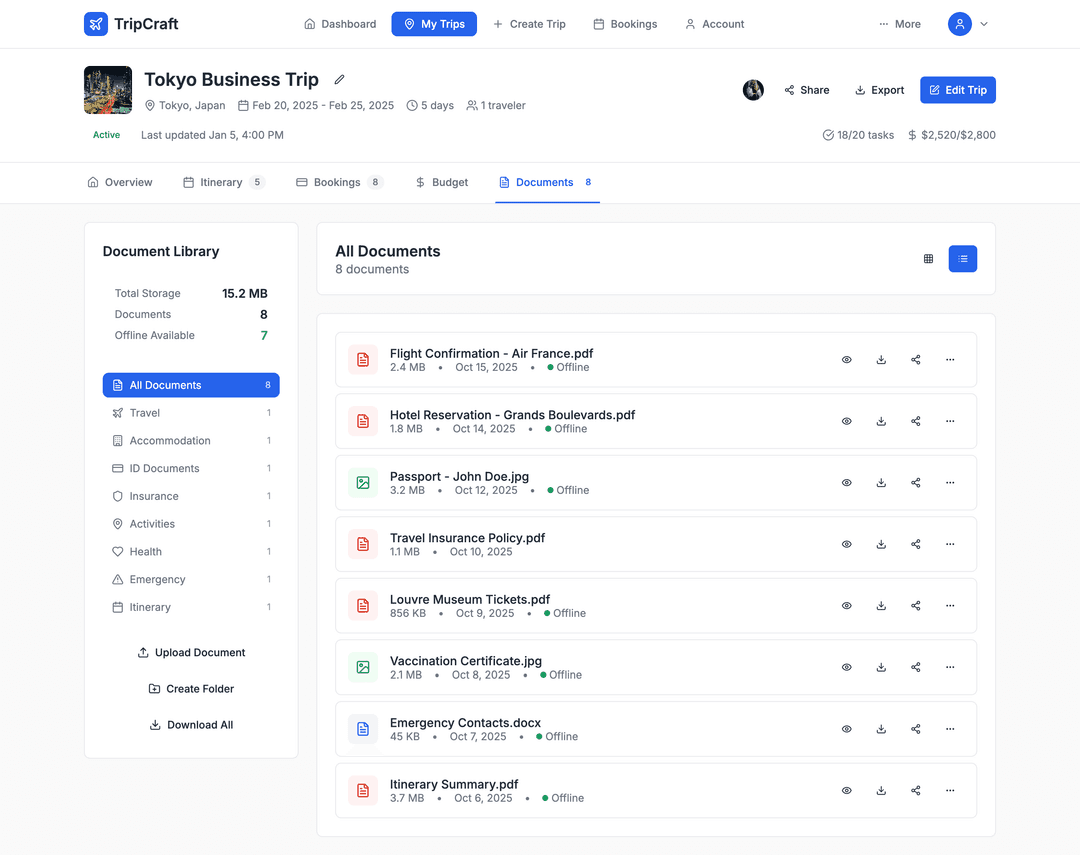Viewport: 1080px width, 855px height.
Task: Switch to list view layout
Action: 962,259
